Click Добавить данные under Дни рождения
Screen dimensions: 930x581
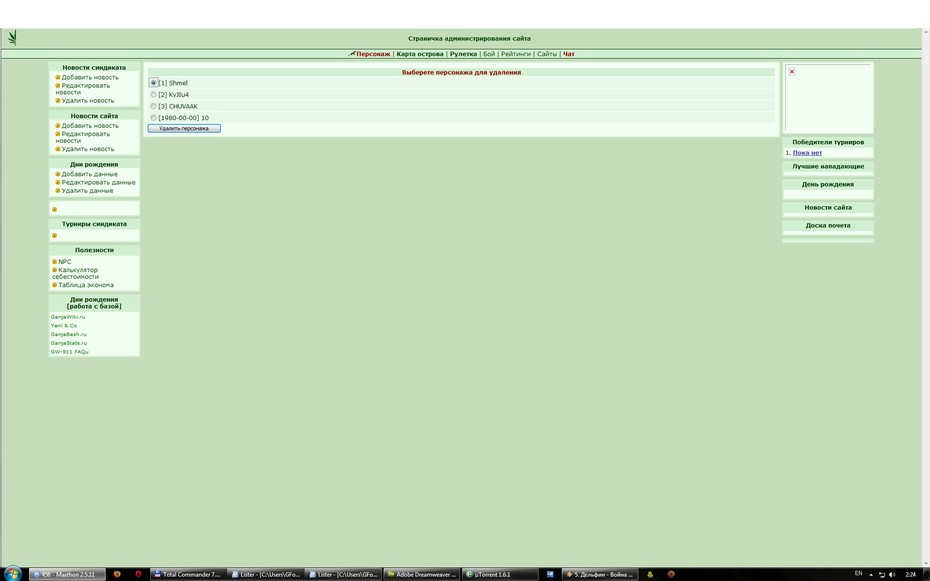point(90,174)
